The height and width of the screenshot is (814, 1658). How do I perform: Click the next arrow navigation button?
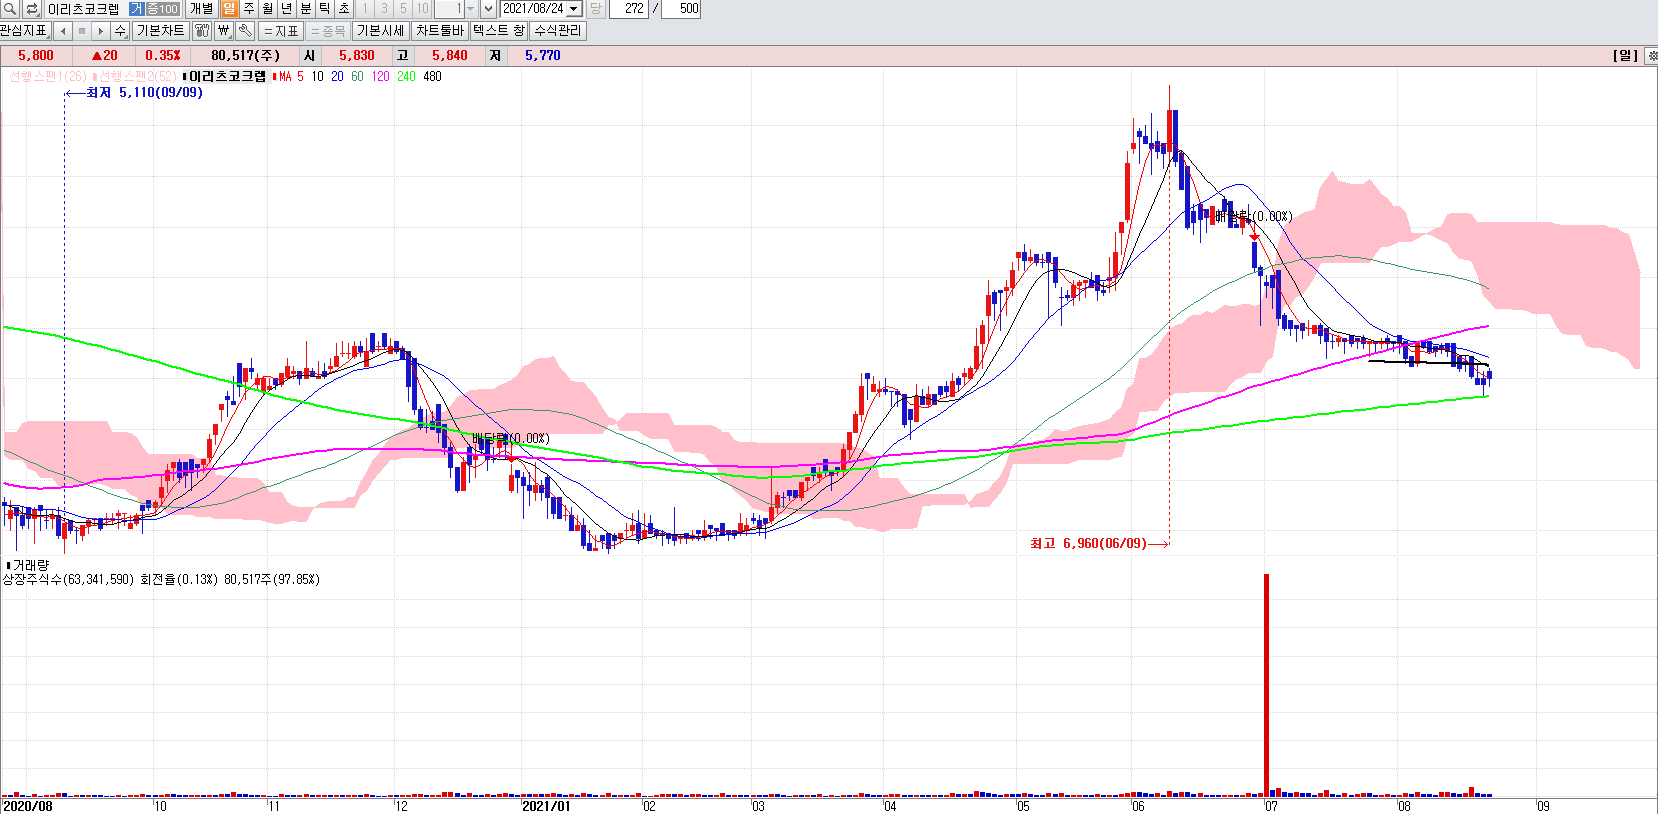[x=101, y=31]
